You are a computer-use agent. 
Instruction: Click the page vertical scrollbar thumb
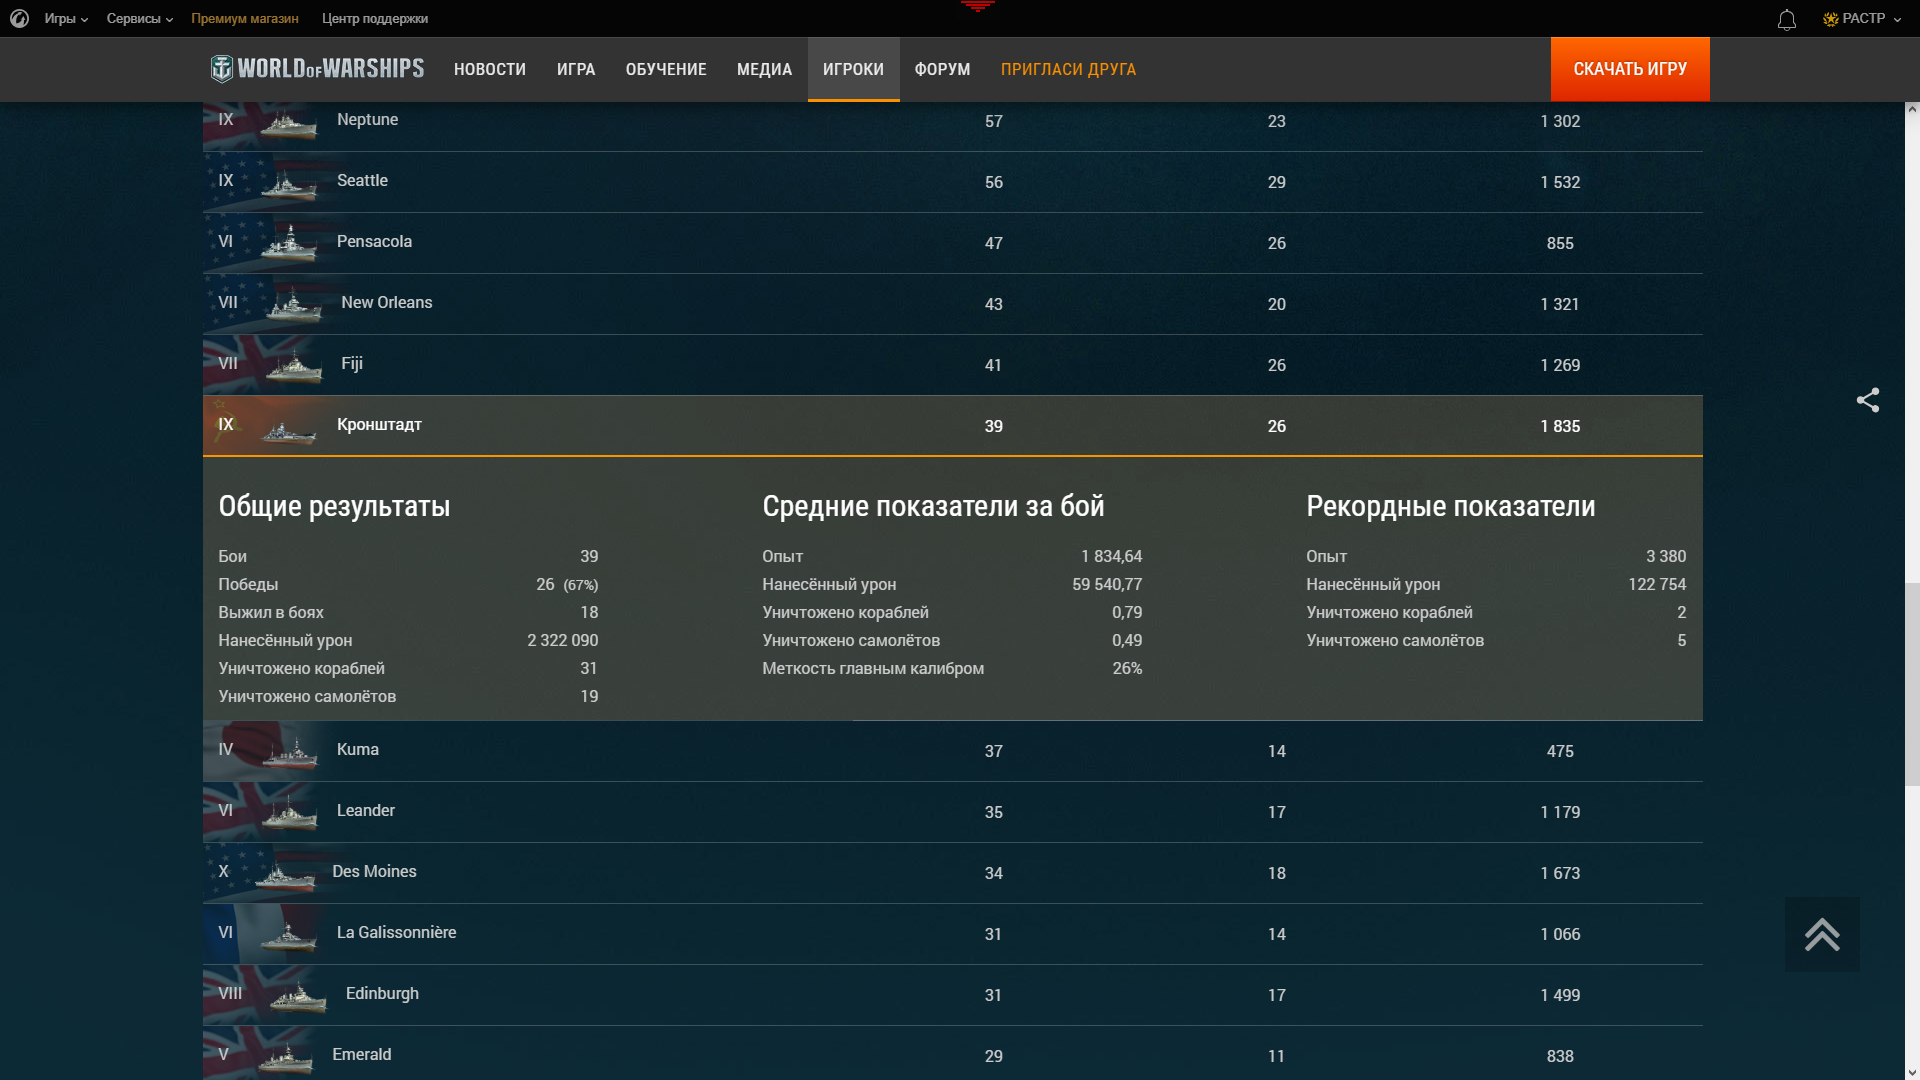1911,683
